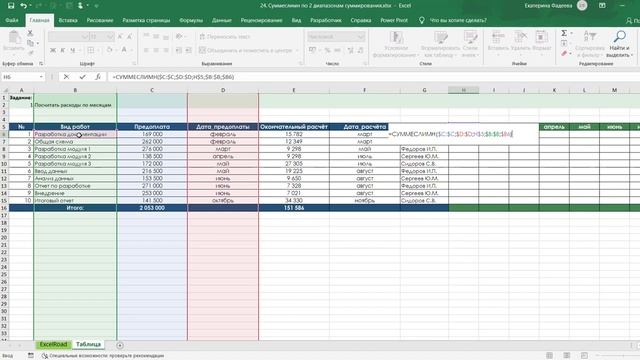The width and height of the screenshot is (640, 360).
Task: Open Найти и выделить menu
Action: pos(619,44)
